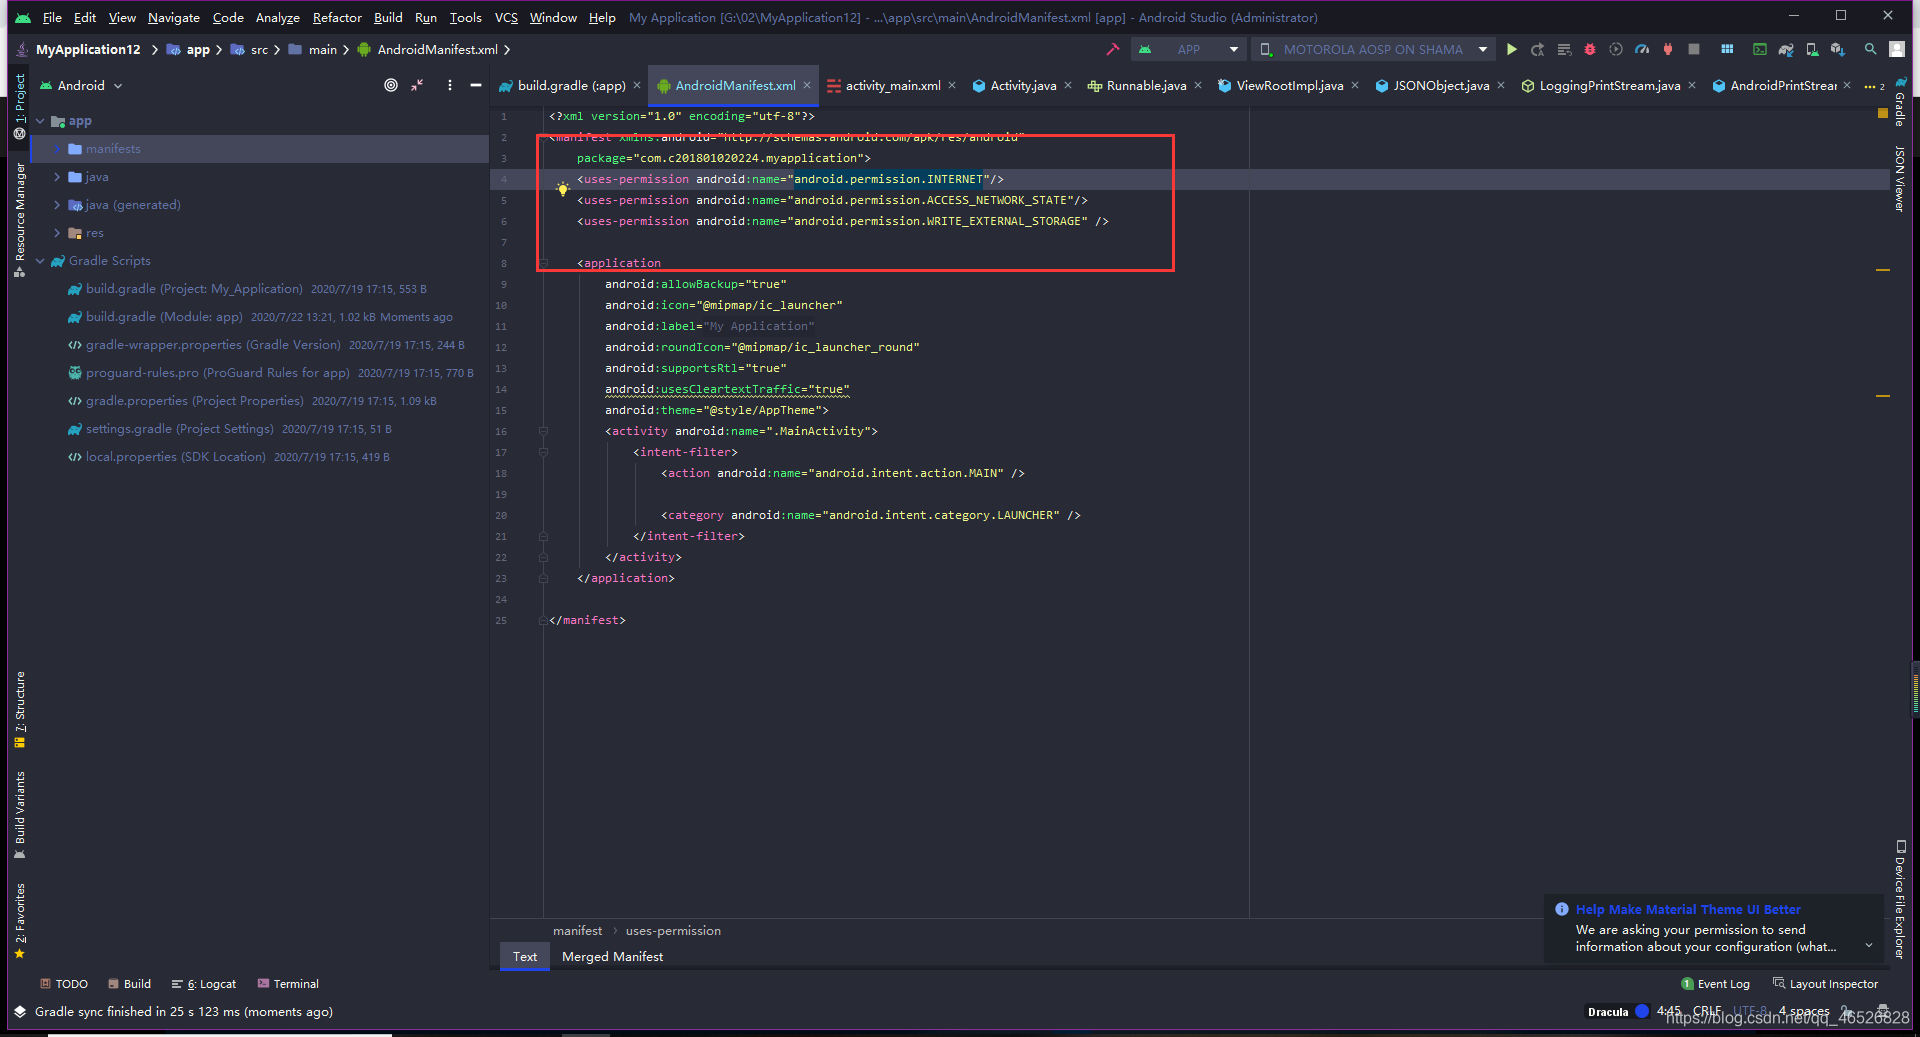This screenshot has height=1037, width=1920.
Task: Close the AndroidManifest.xml tab
Action: (807, 85)
